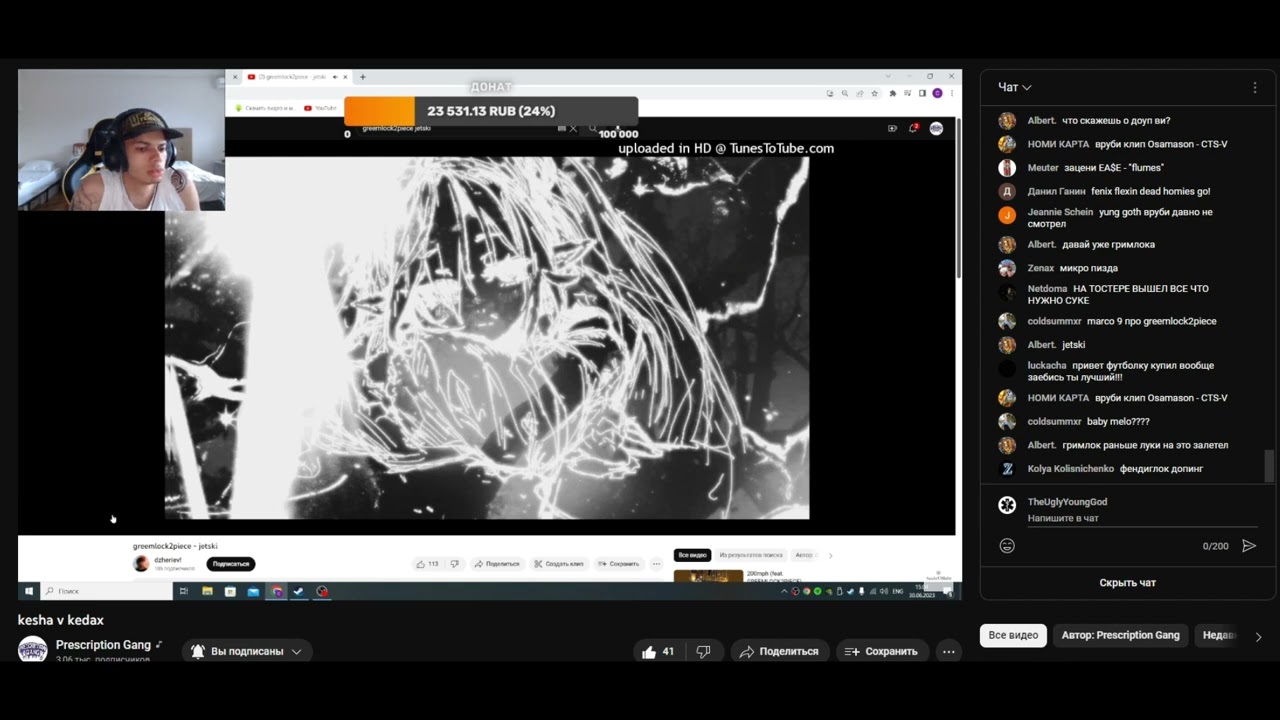Viewport: 1280px width, 720px height.
Task: Click the donation goal progress bar
Action: click(491, 111)
